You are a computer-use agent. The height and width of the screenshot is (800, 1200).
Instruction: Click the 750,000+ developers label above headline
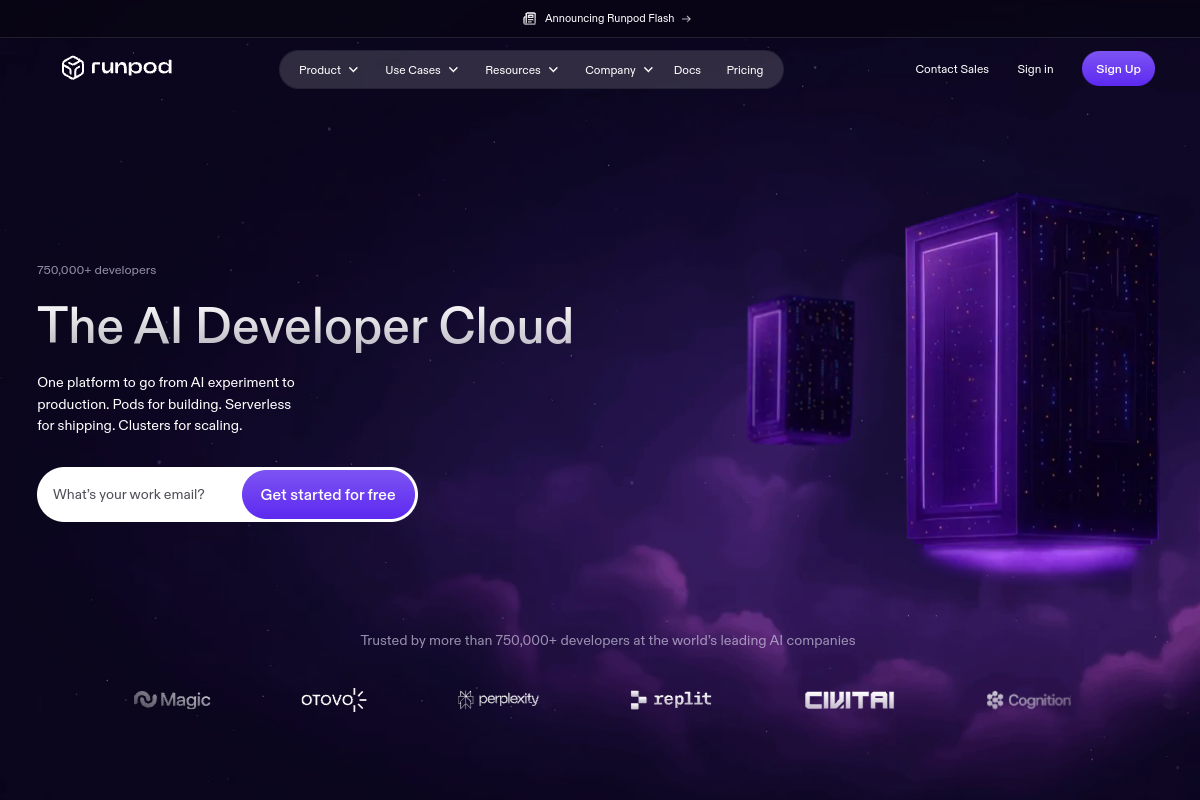point(96,270)
